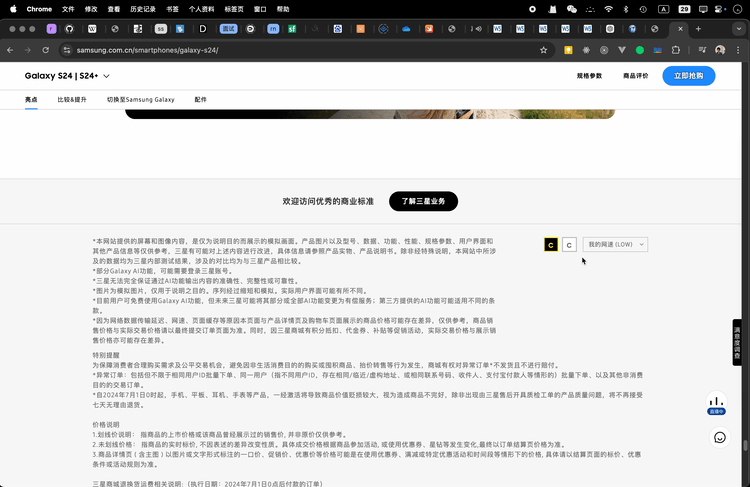750x487 pixels.
Task: Open the 满意度调查 survey side tab
Action: tap(737, 343)
